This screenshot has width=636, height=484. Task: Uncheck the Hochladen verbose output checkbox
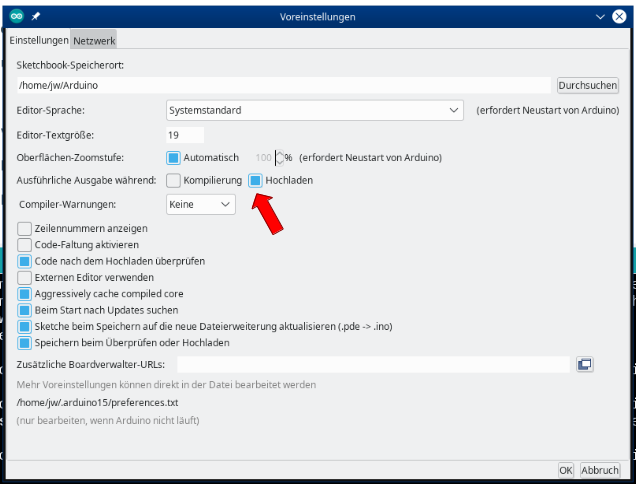256,181
